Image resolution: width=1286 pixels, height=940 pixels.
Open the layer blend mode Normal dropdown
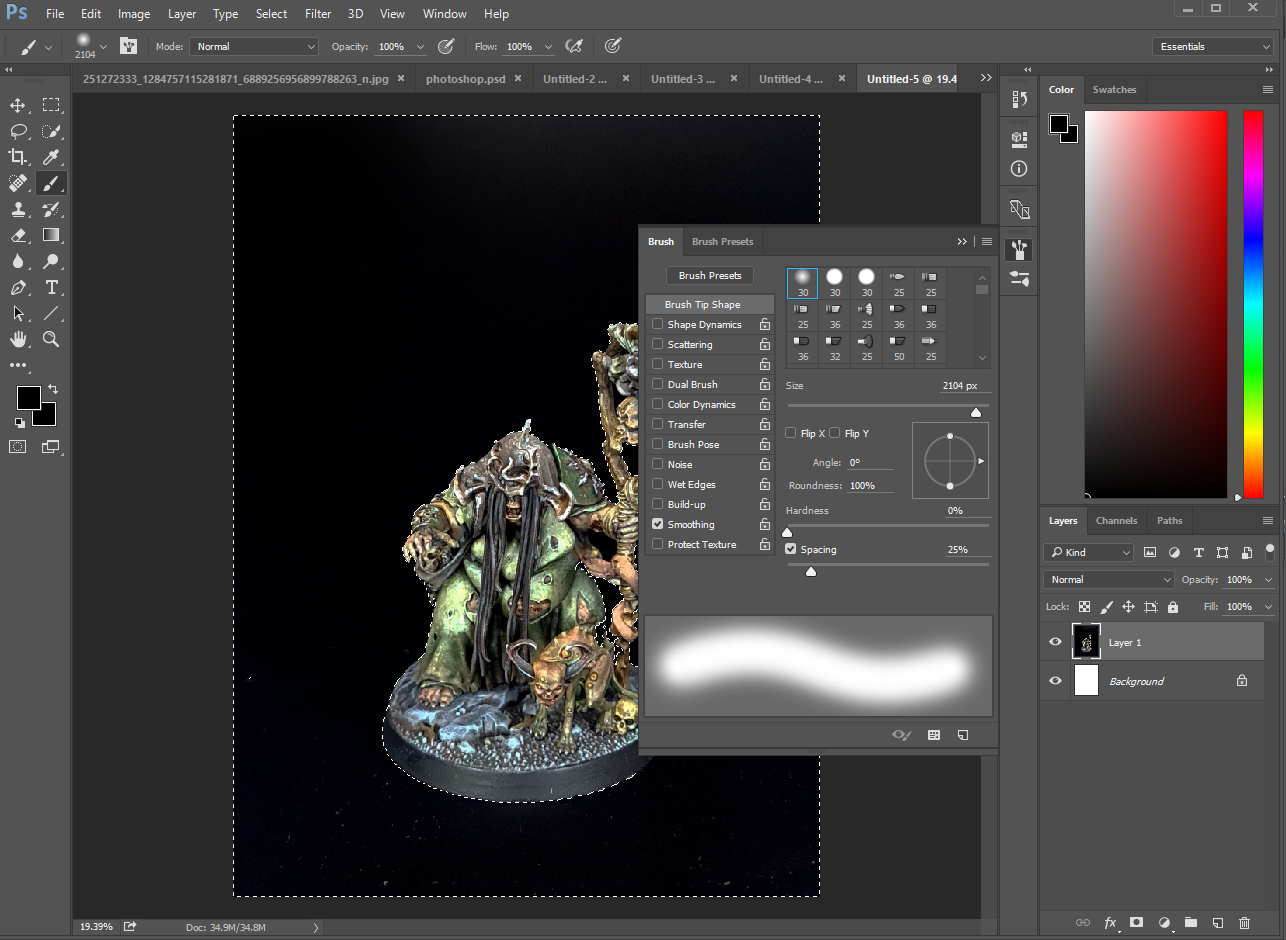[1109, 580]
